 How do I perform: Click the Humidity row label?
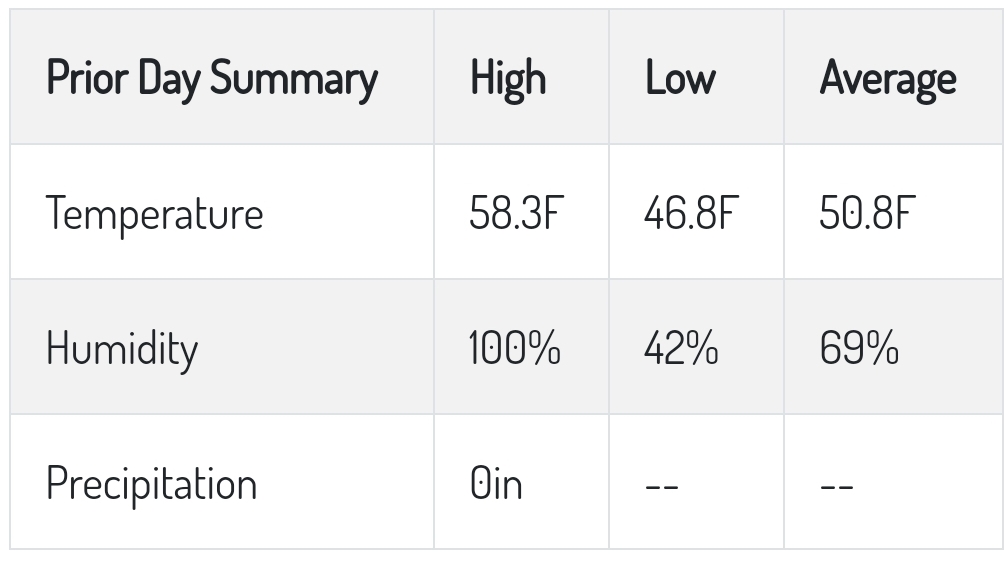click(122, 349)
